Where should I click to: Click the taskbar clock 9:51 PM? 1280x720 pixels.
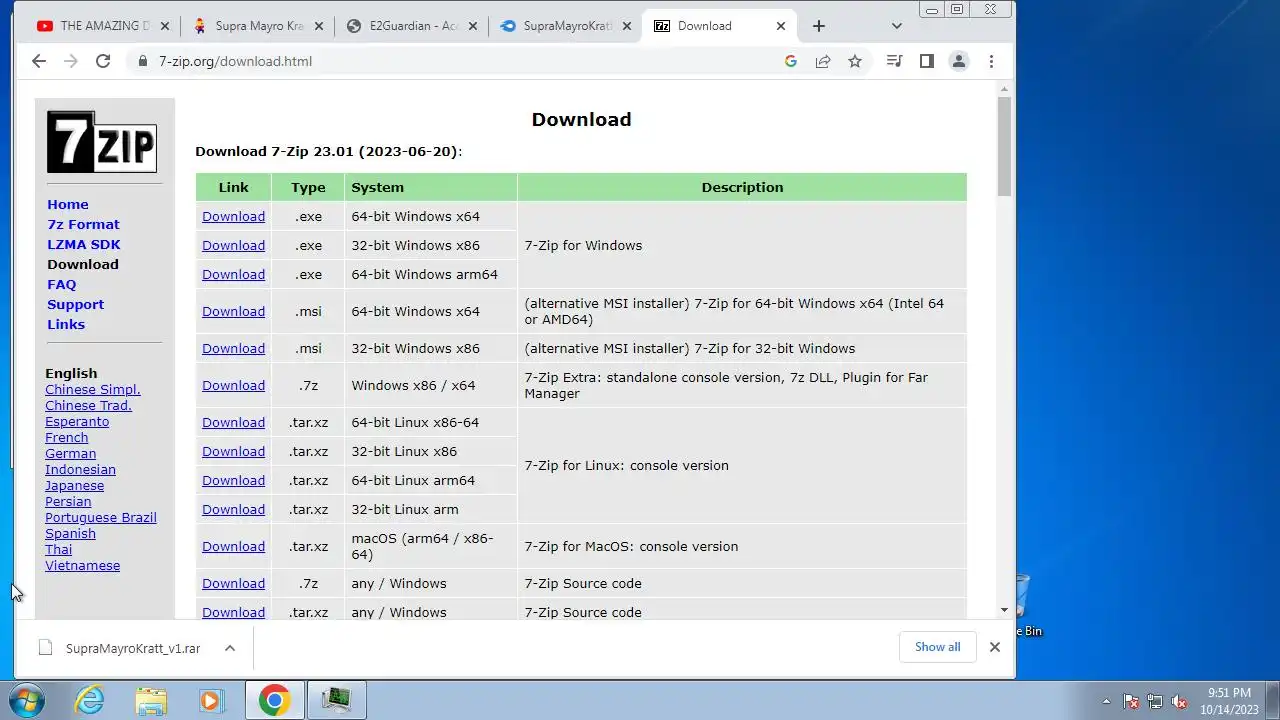pyautogui.click(x=1229, y=701)
